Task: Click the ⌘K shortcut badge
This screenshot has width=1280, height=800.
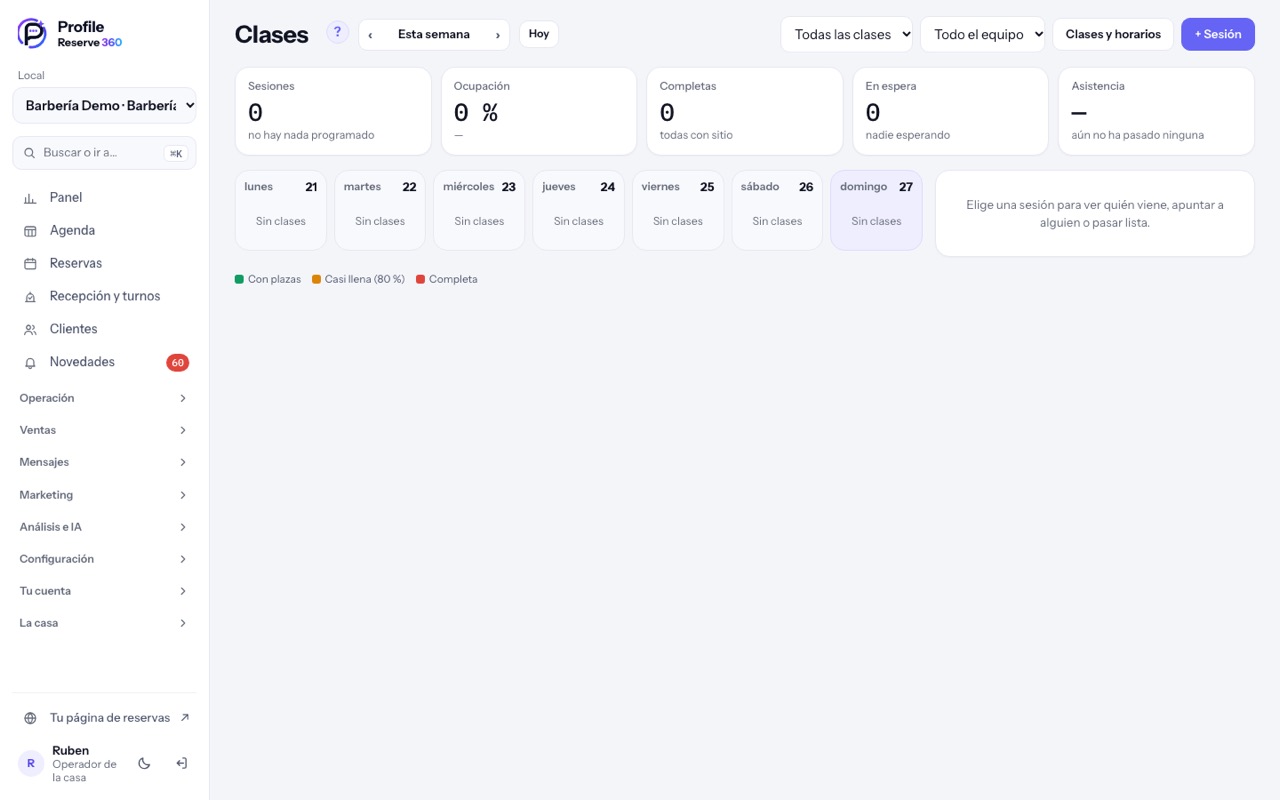Action: coord(176,153)
